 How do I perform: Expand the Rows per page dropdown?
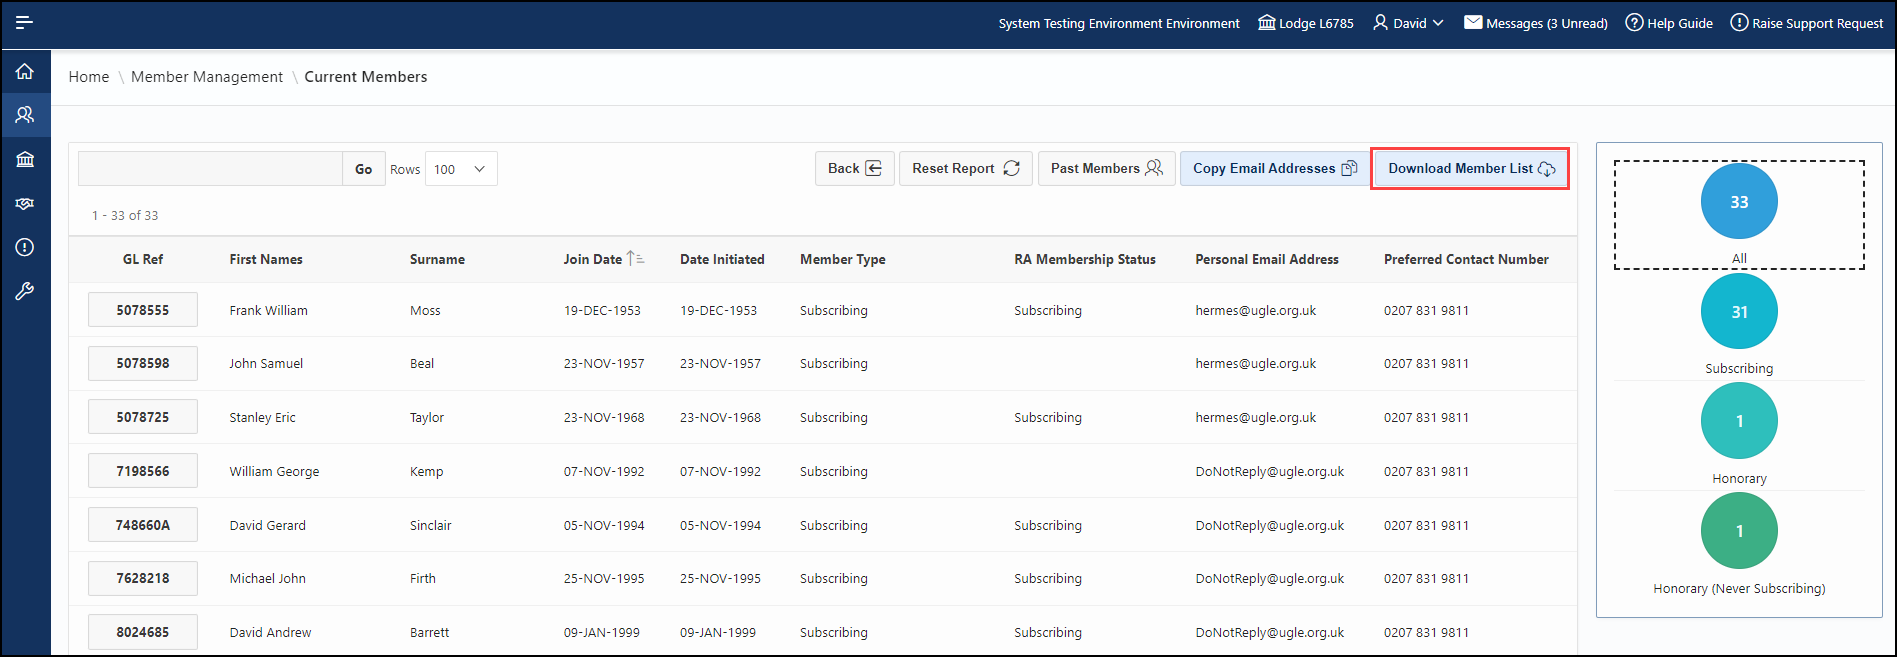click(x=460, y=169)
